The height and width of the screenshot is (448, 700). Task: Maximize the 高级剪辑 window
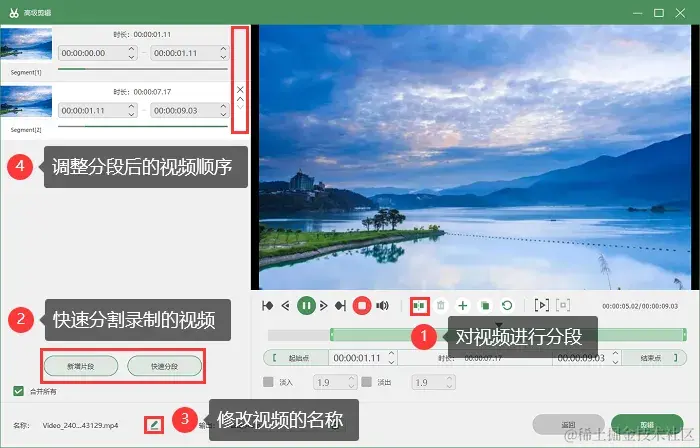tap(658, 13)
